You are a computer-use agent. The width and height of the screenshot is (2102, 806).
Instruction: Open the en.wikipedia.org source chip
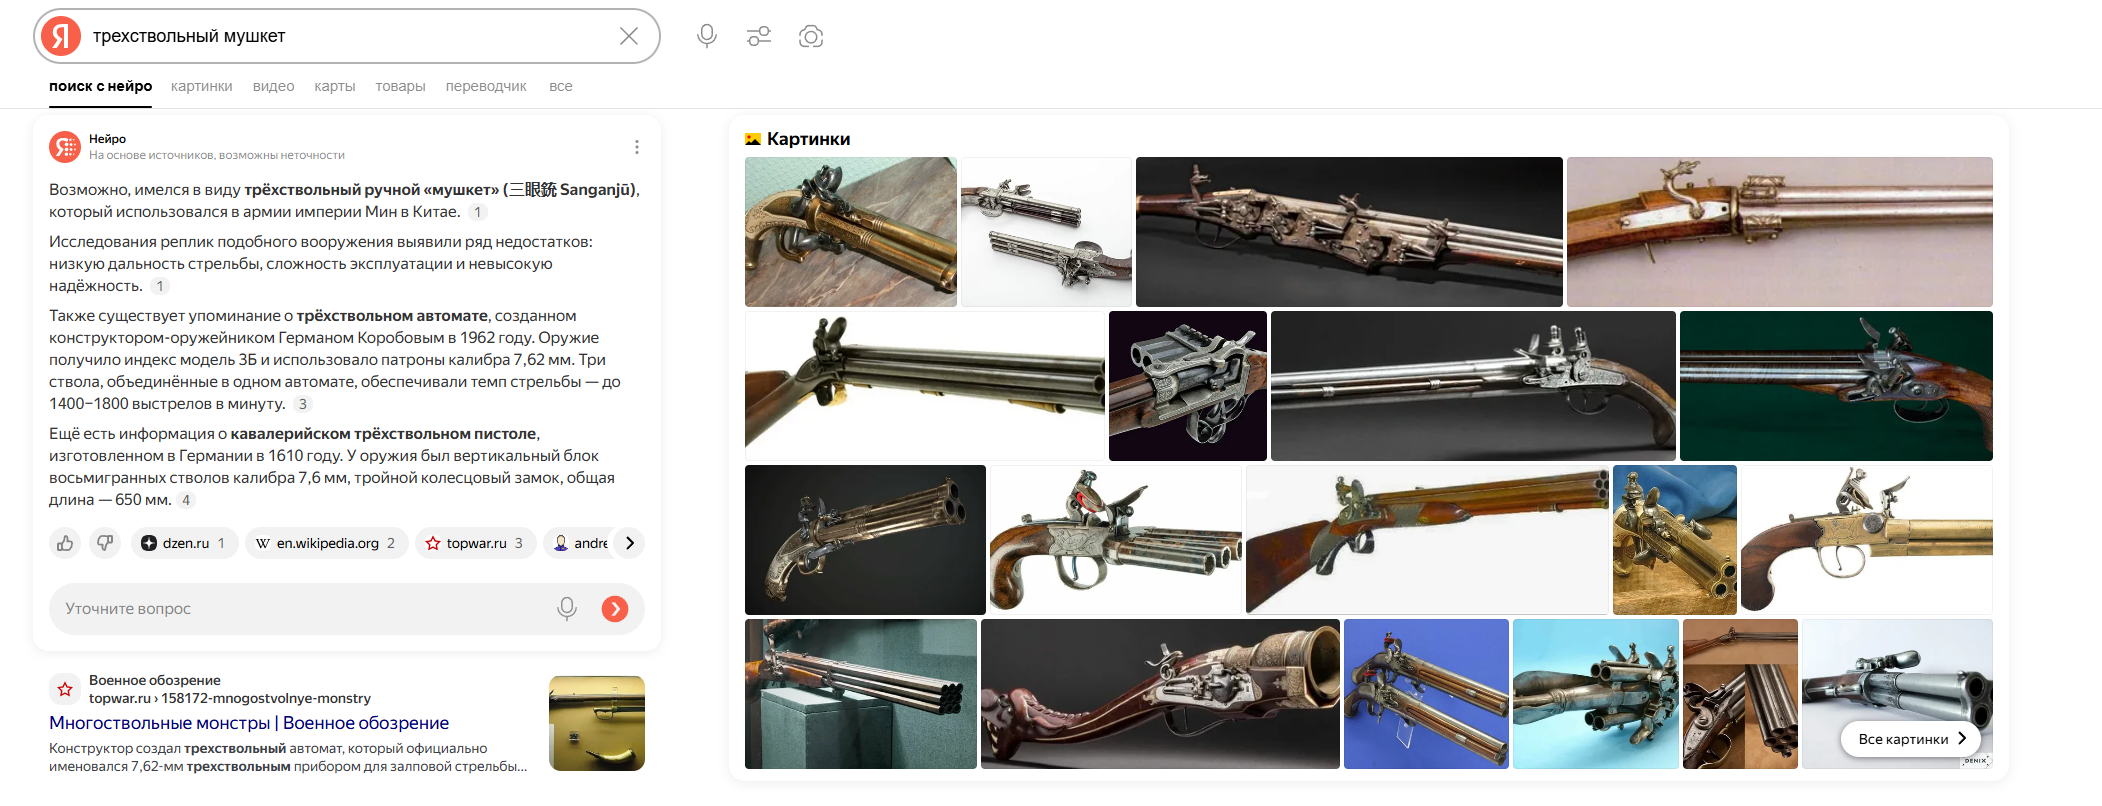point(327,543)
